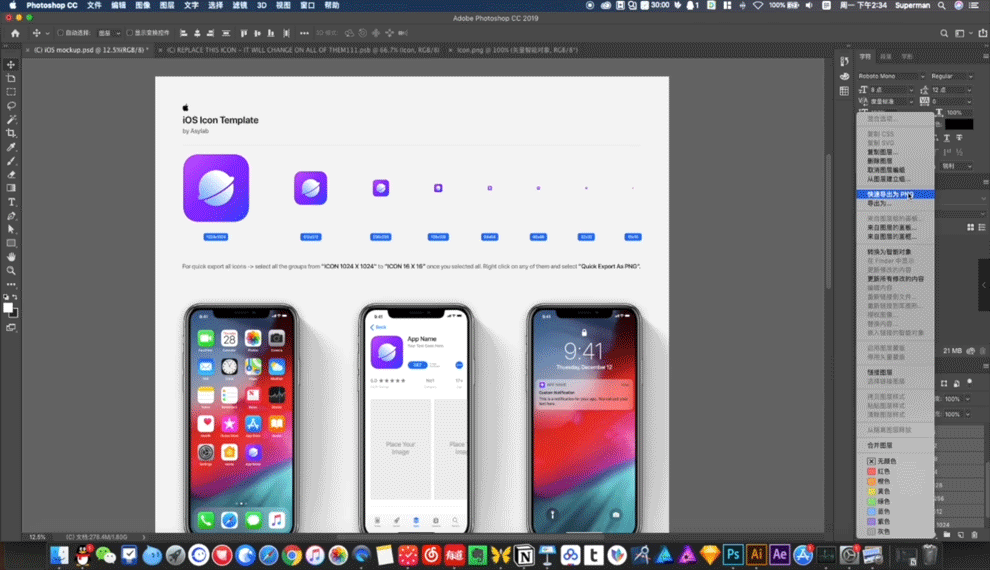
Task: Click the large 1024 icon on canvas
Action: pyautogui.click(x=216, y=188)
